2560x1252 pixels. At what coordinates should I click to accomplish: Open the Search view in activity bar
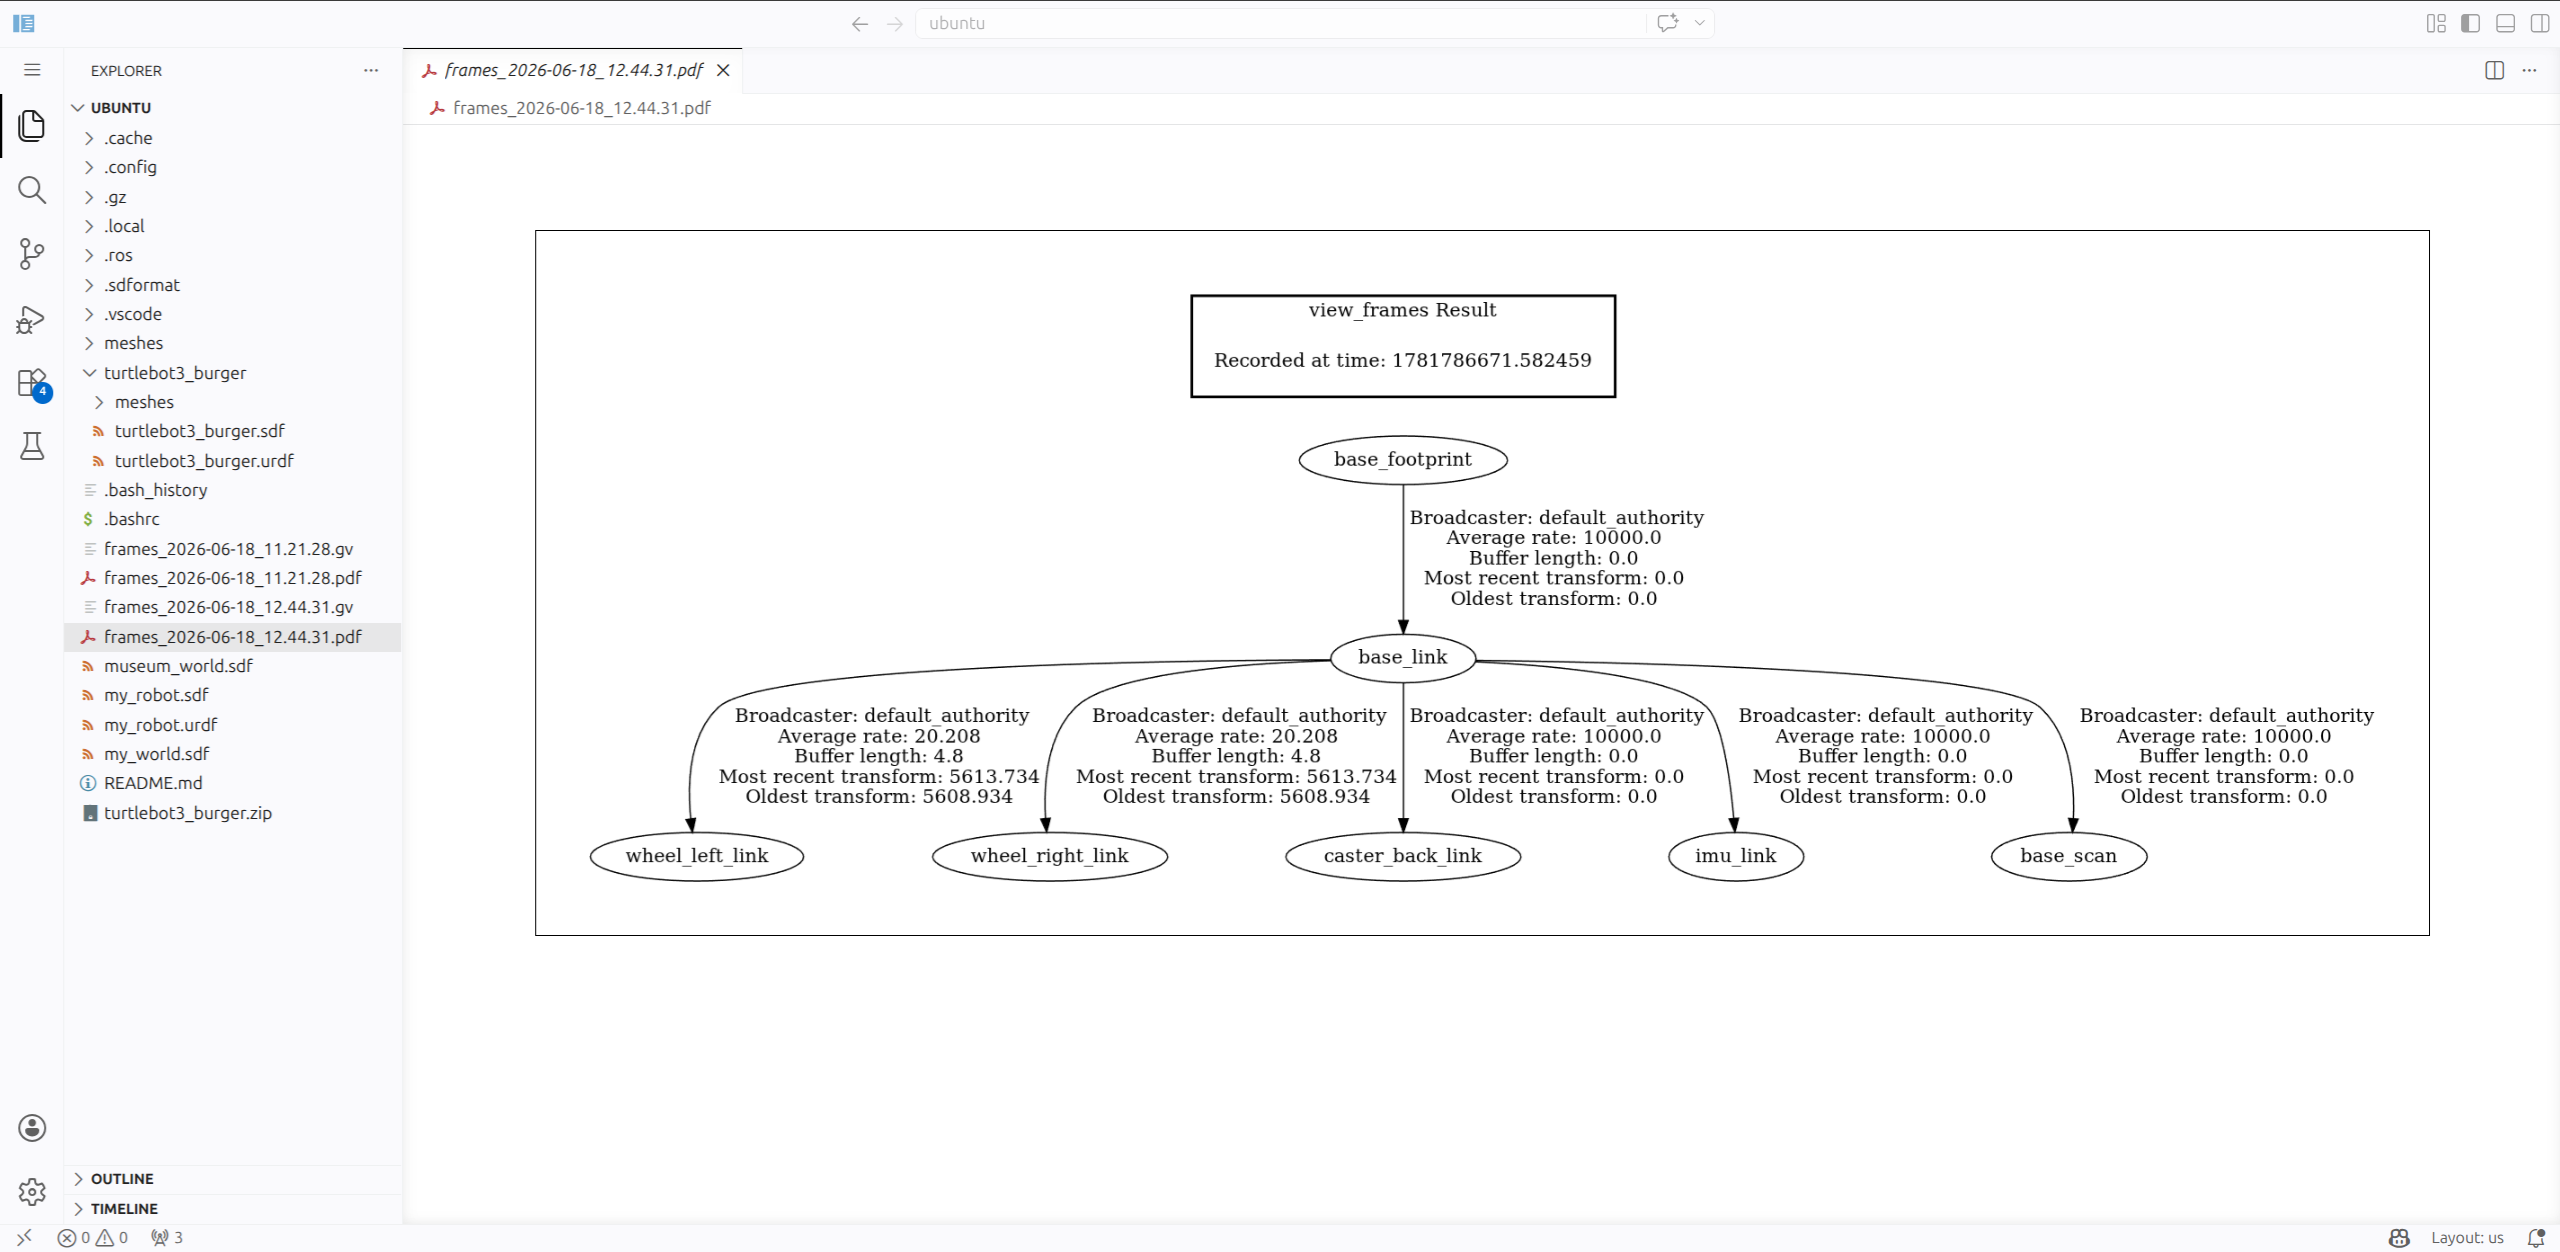pos(32,190)
